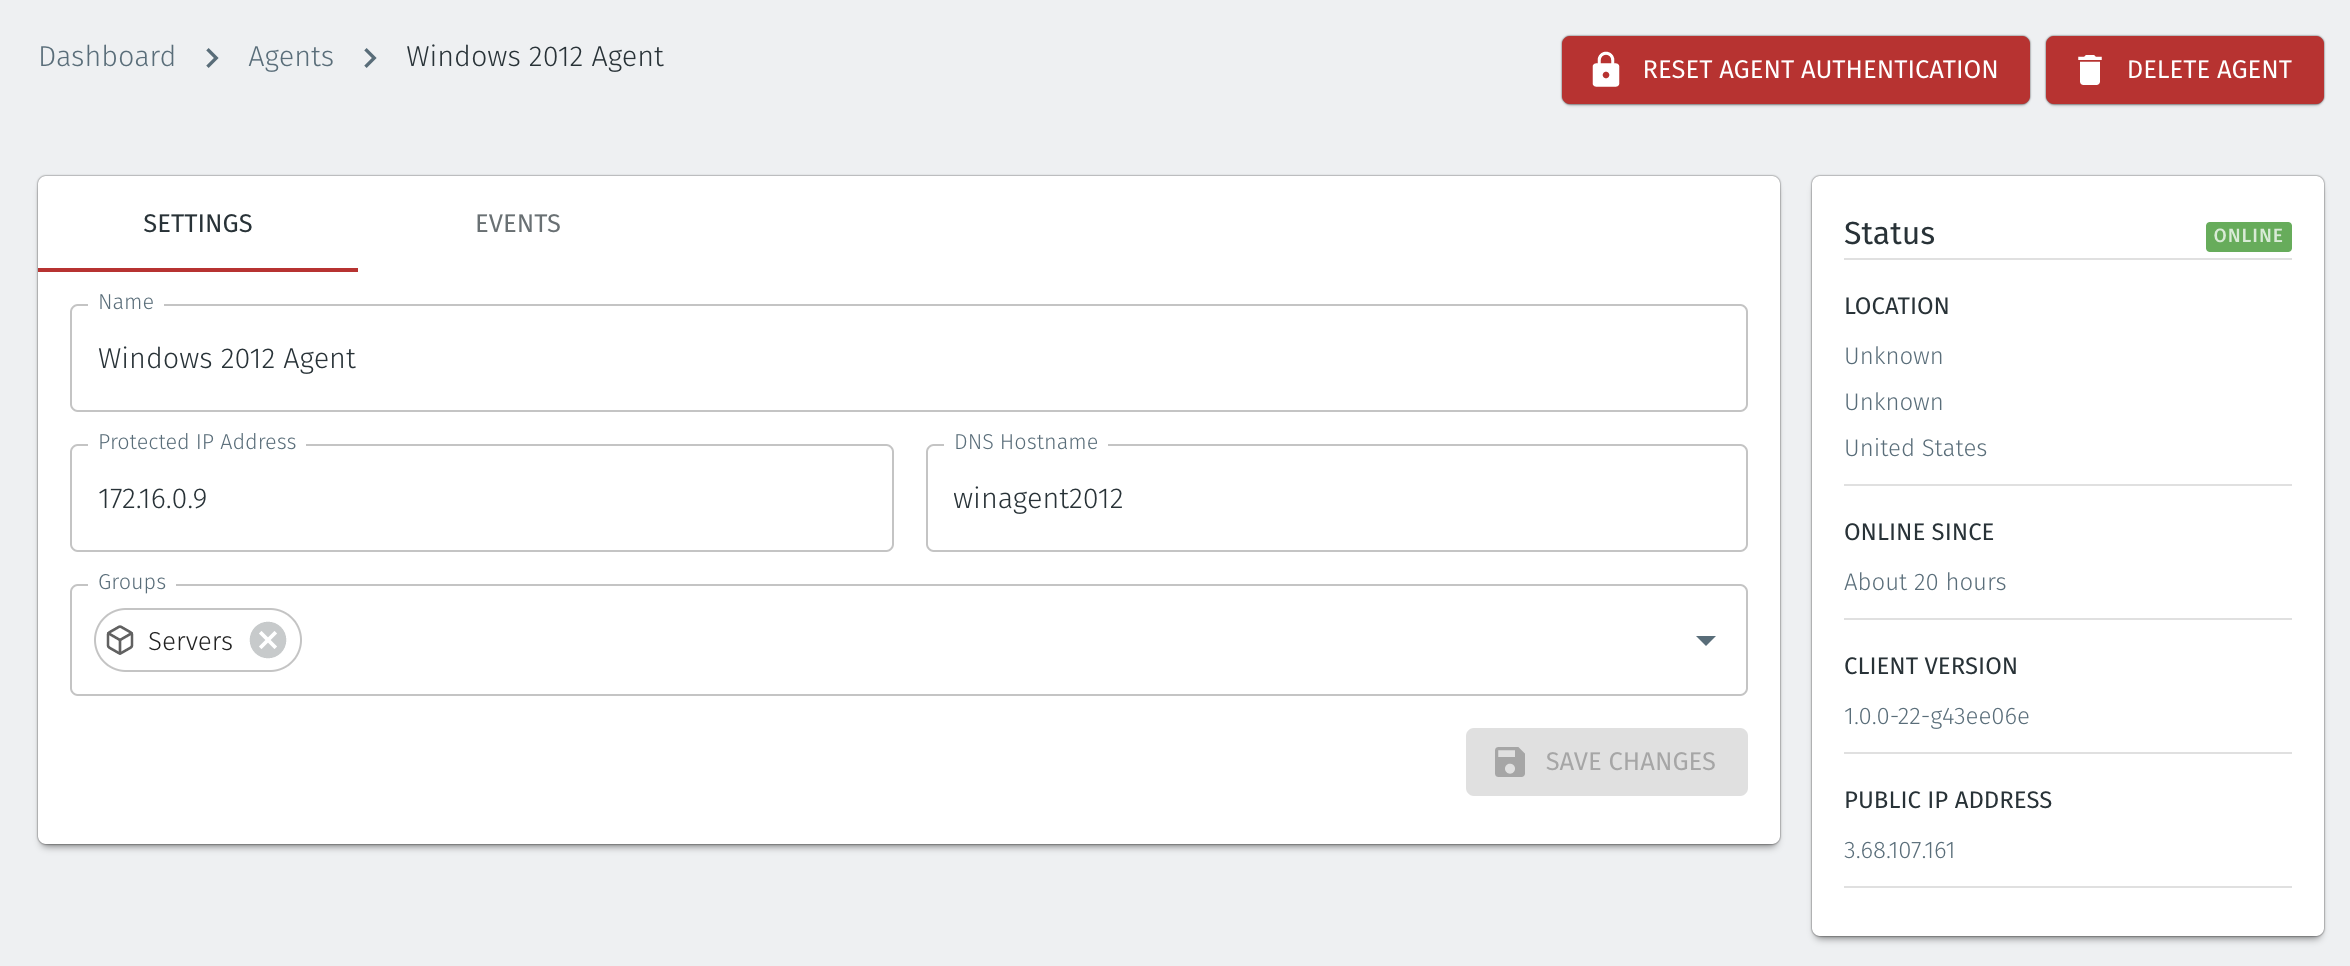Click the trash icon on Delete Agent

2090,69
